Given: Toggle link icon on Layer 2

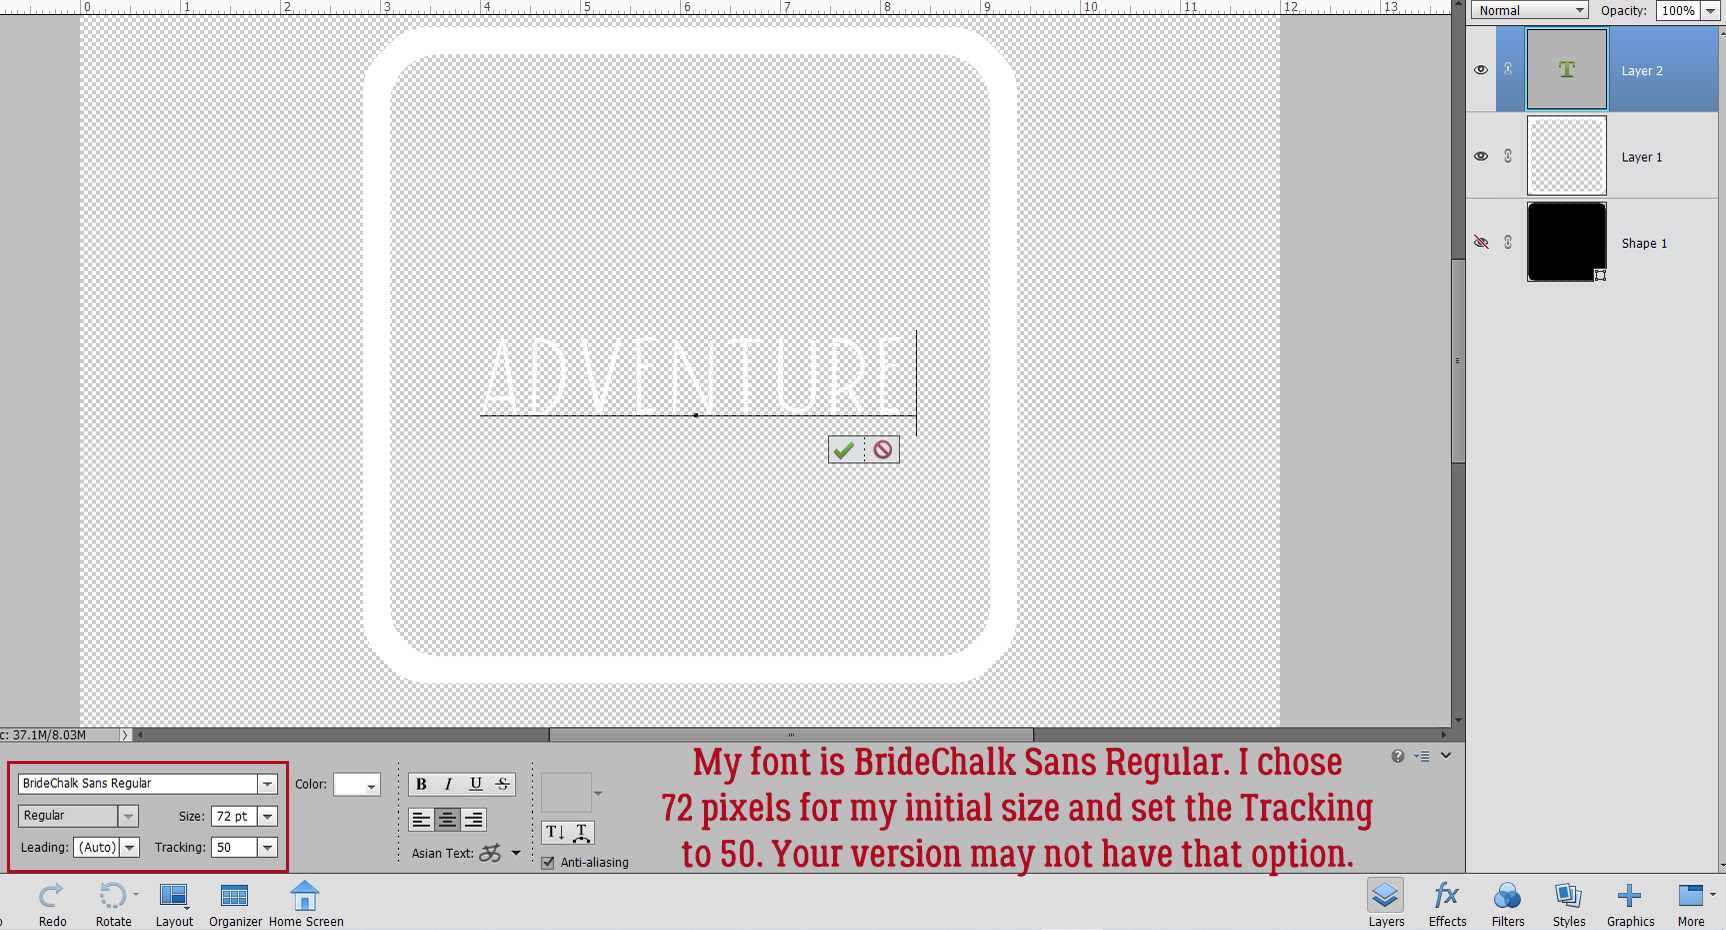Looking at the screenshot, I should coord(1508,70).
